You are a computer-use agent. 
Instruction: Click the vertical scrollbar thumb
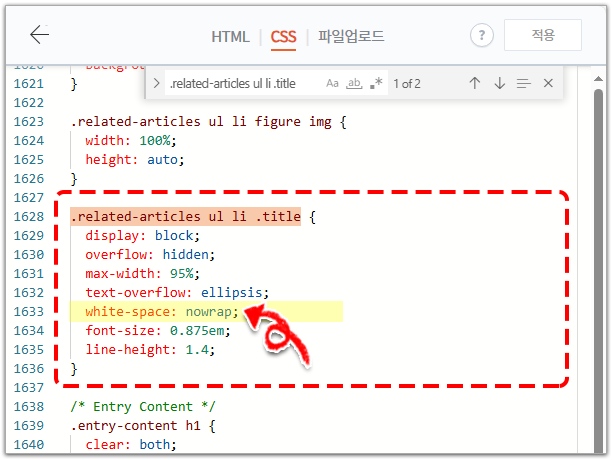[598, 269]
